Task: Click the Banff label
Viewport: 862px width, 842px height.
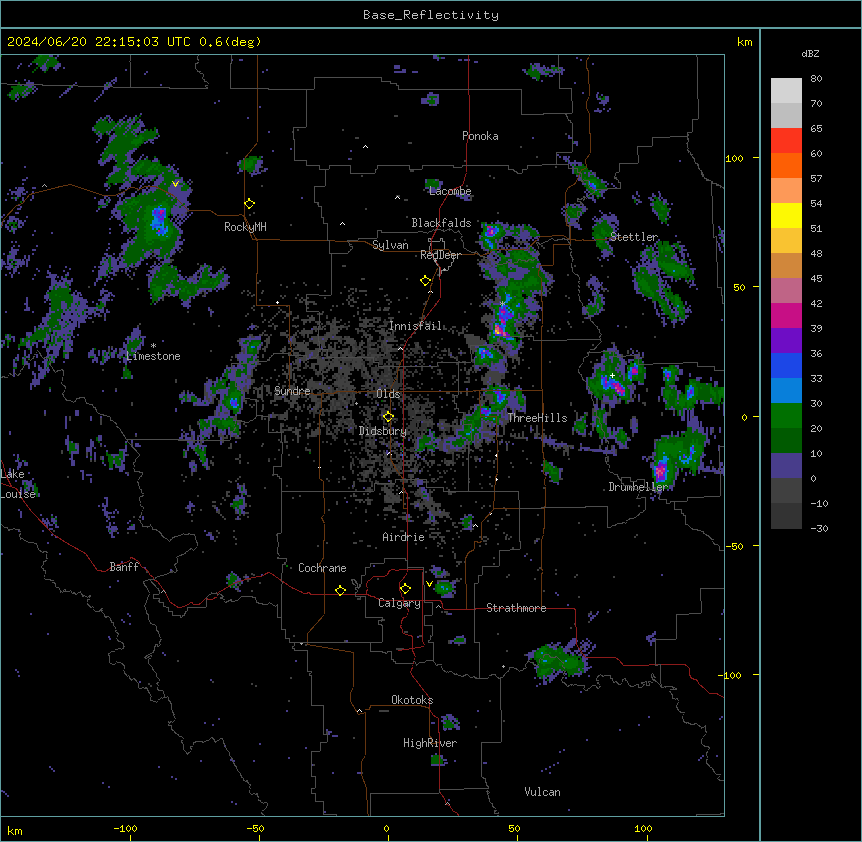Action: tap(124, 567)
